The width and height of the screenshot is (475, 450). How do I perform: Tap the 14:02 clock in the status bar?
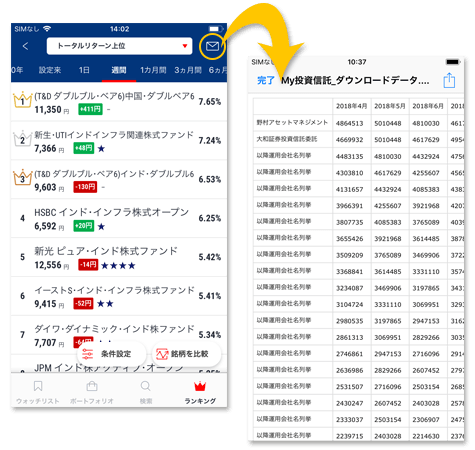[x=119, y=29]
